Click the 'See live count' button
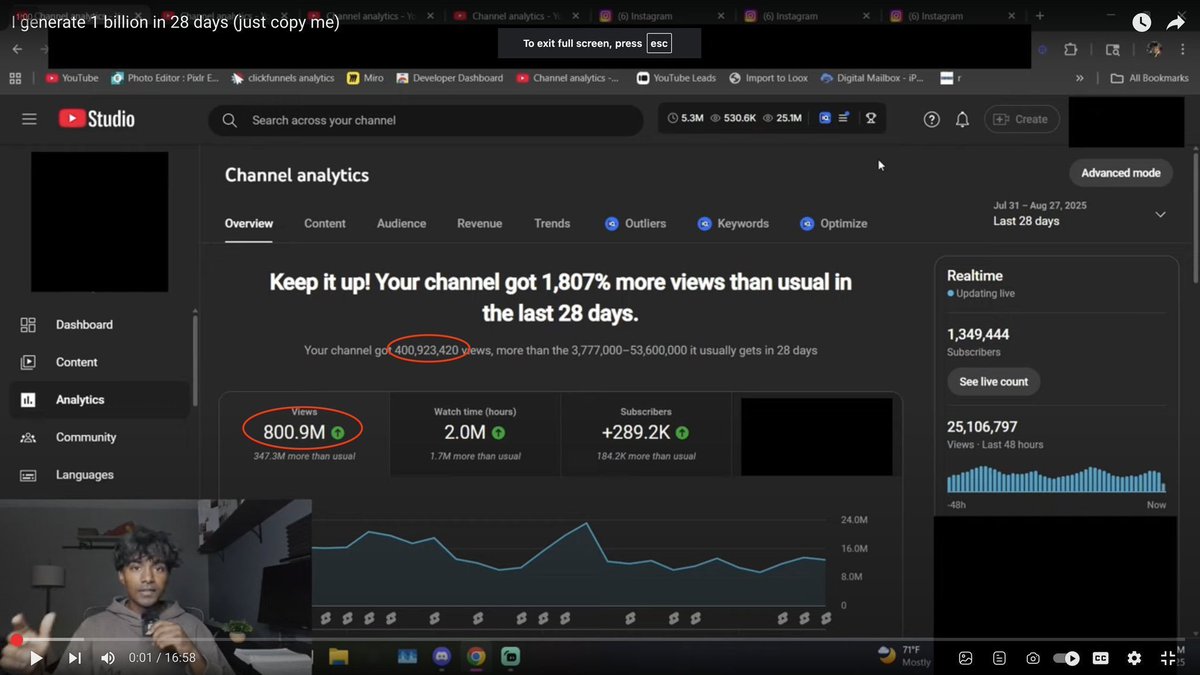This screenshot has height=675, width=1200. 994,382
